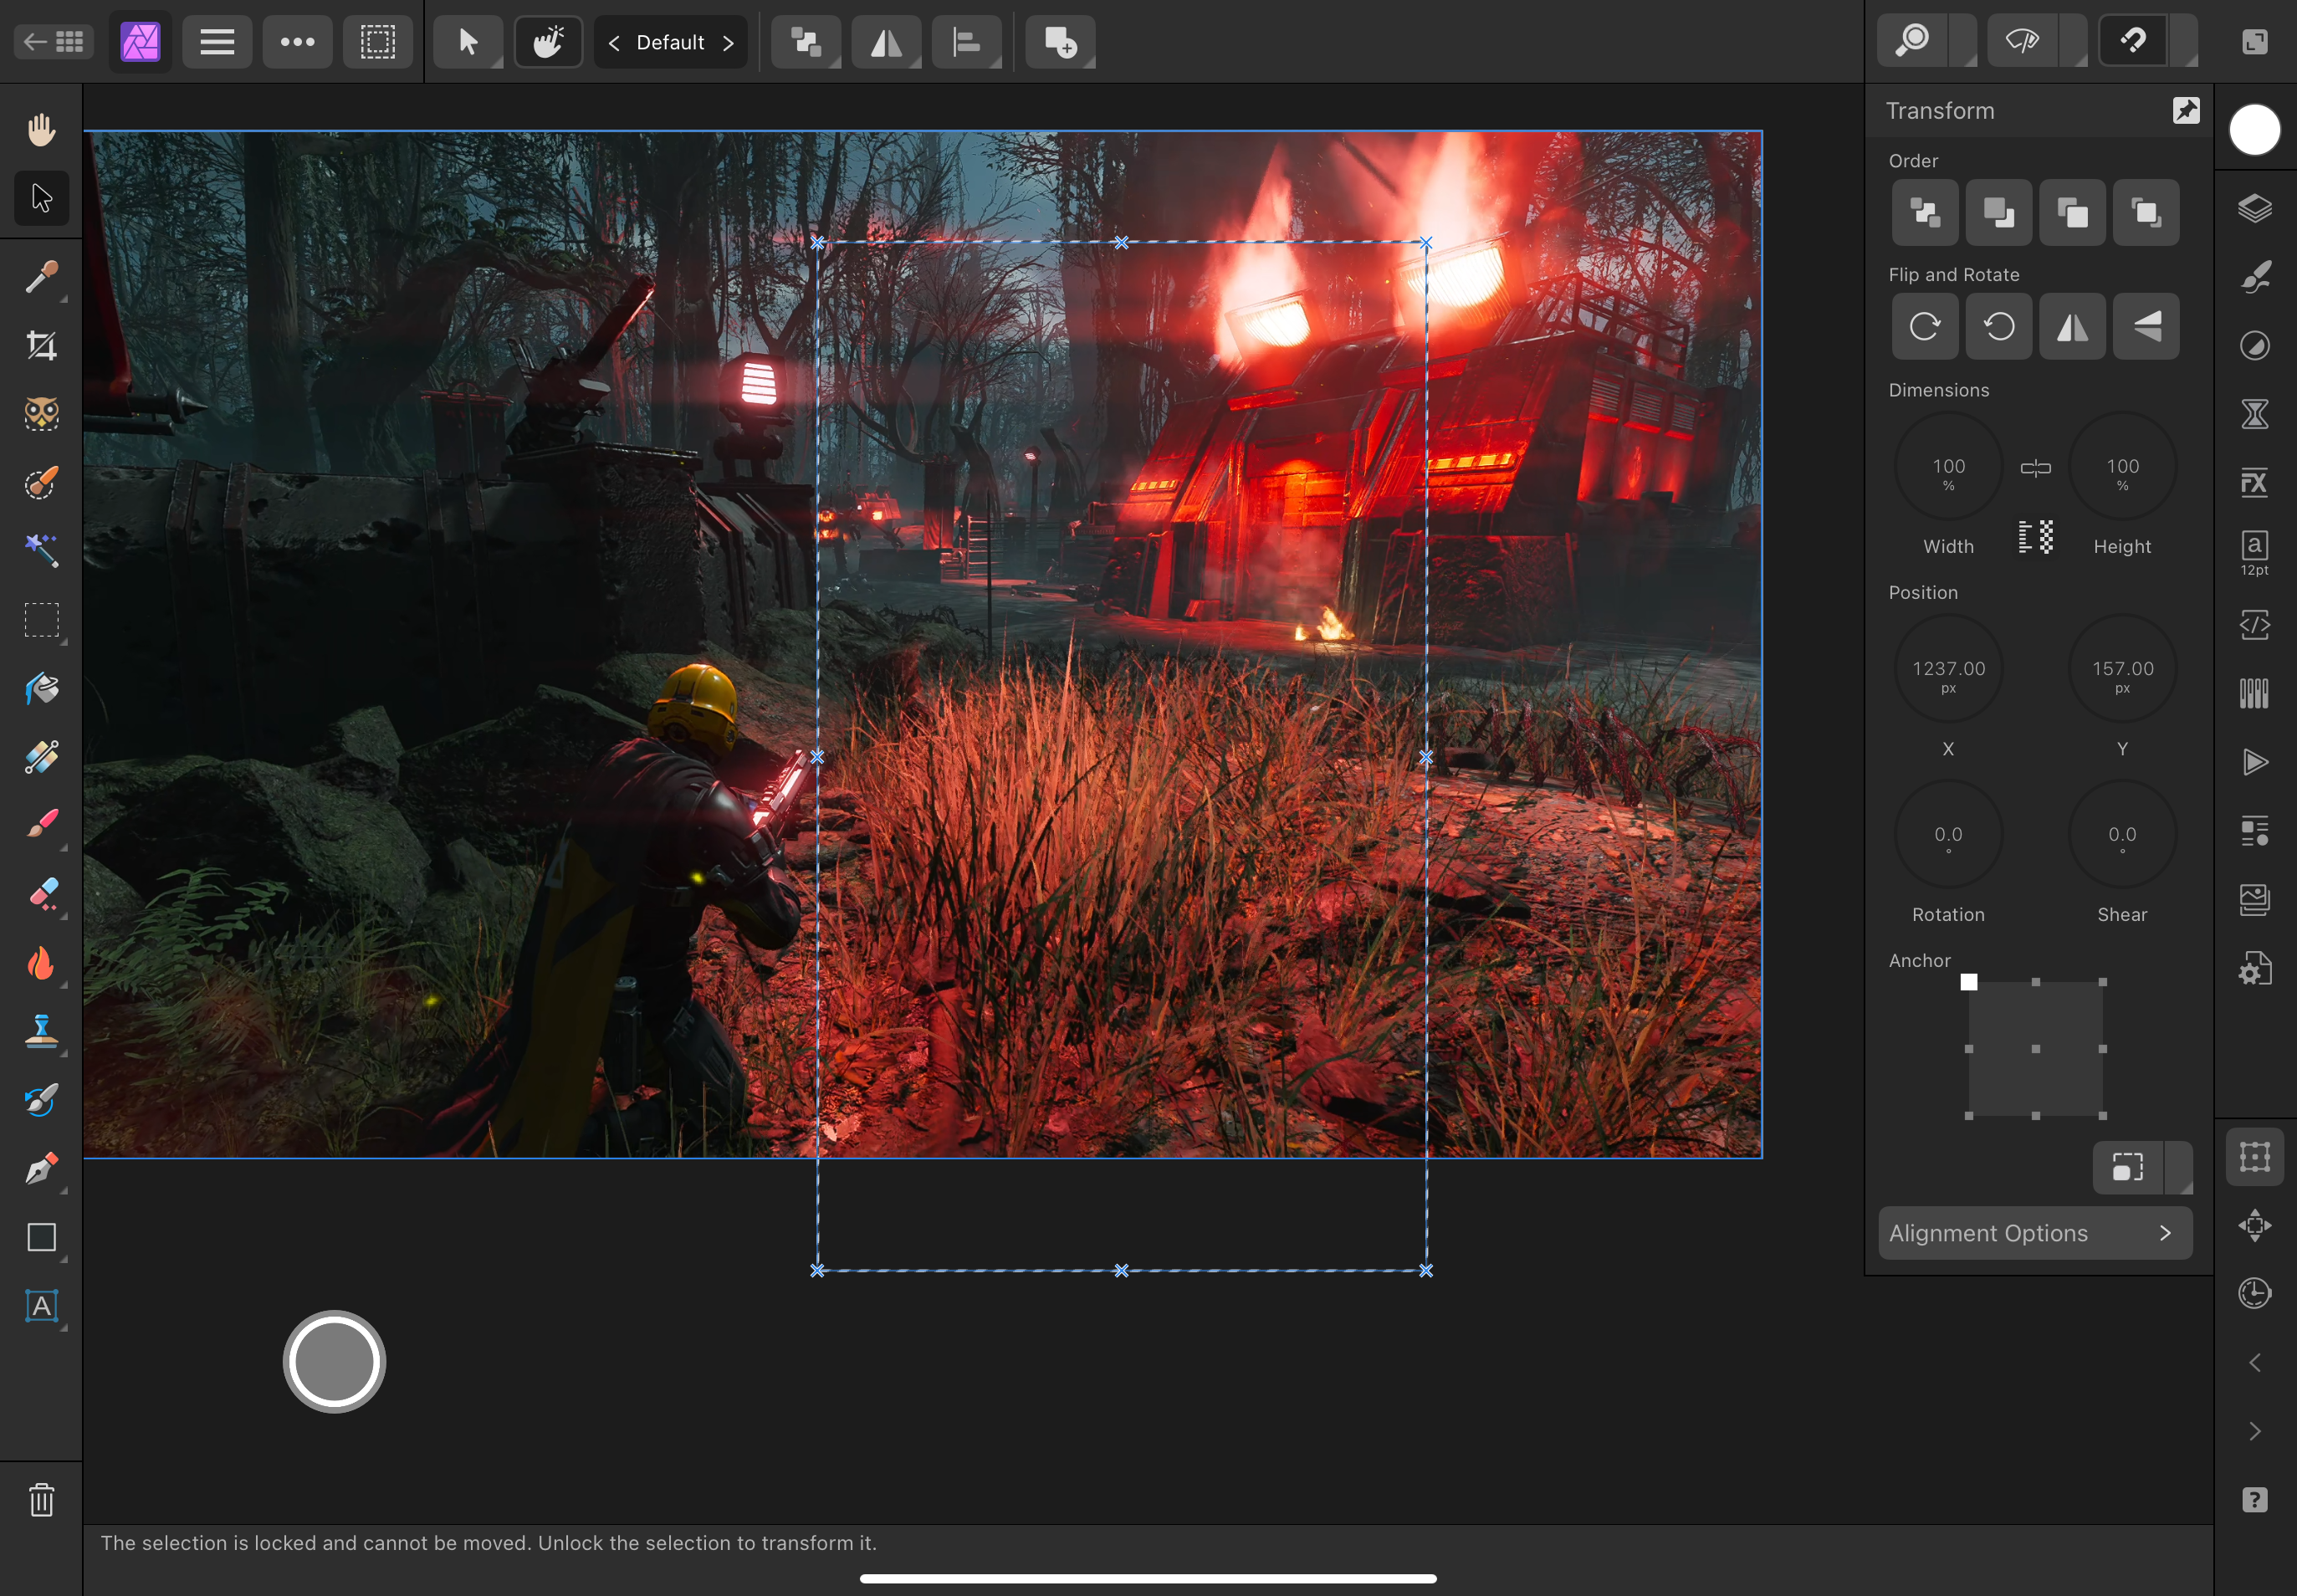Tap the Rotation 0.0 dial

(x=1948, y=834)
